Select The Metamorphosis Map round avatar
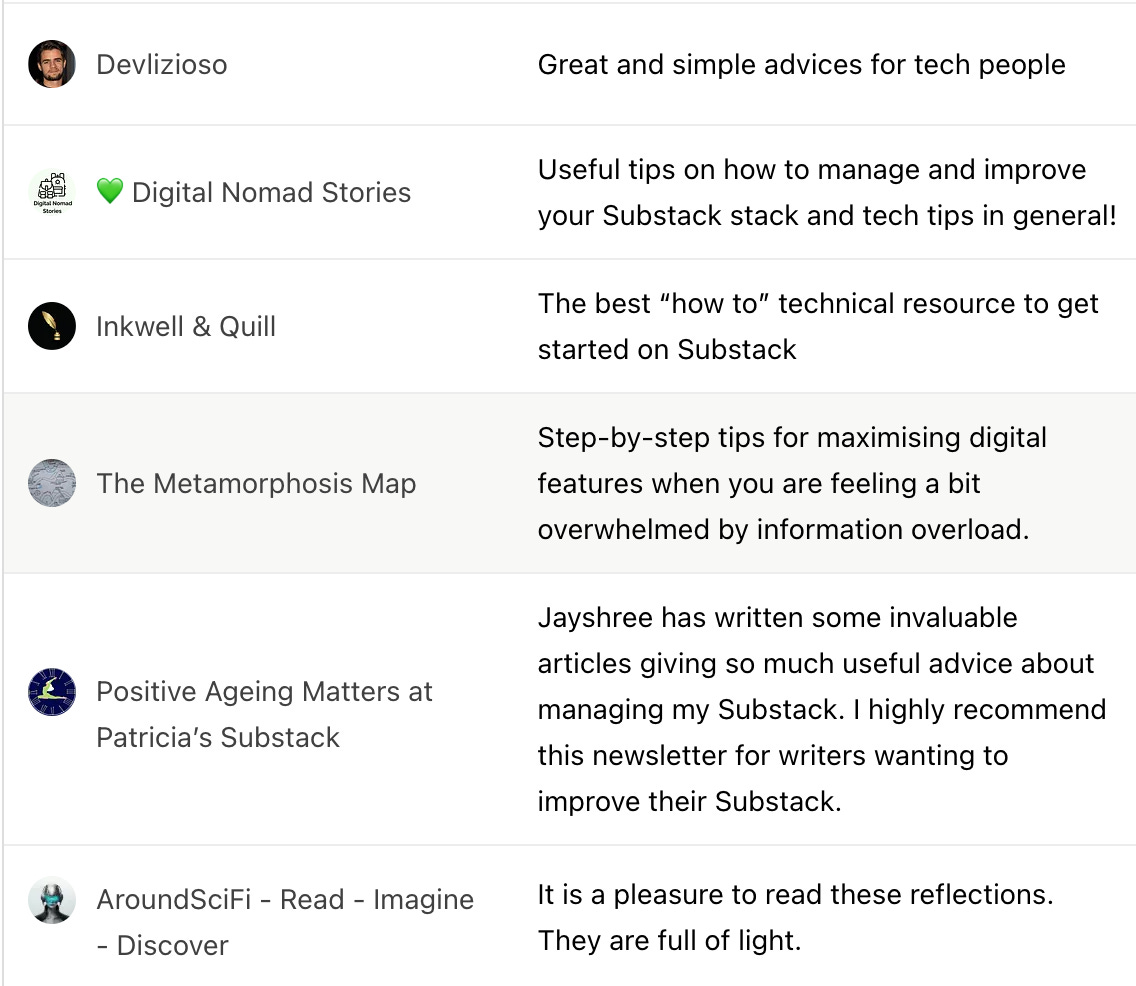The width and height of the screenshot is (1136, 986). [51, 483]
